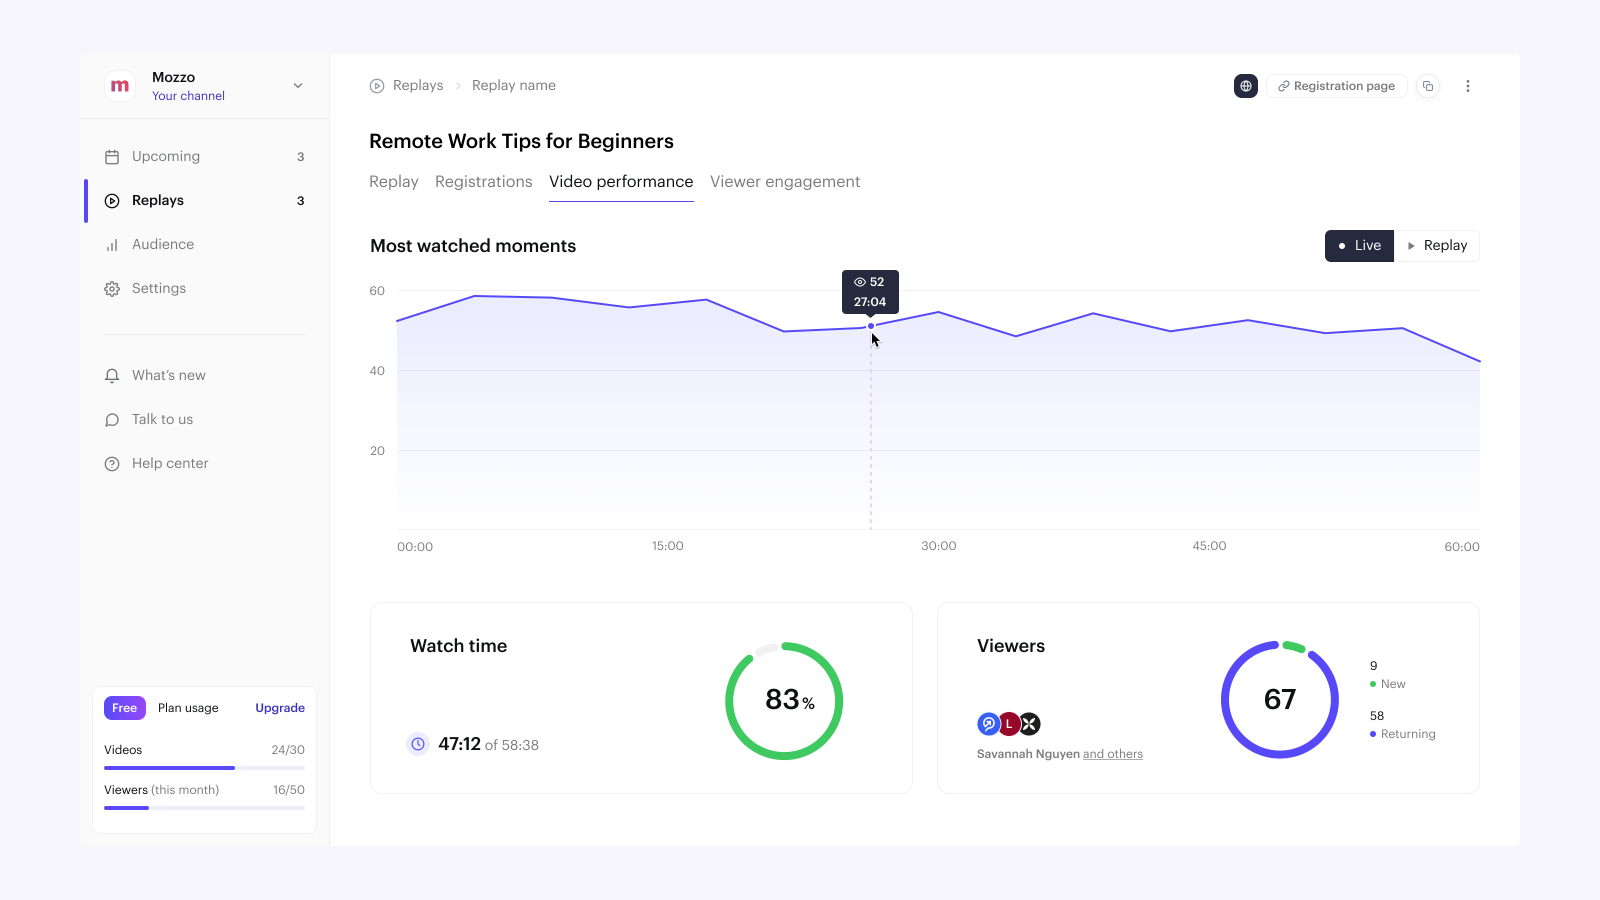Open the Audience analytics icon
The height and width of the screenshot is (900, 1600).
112,244
